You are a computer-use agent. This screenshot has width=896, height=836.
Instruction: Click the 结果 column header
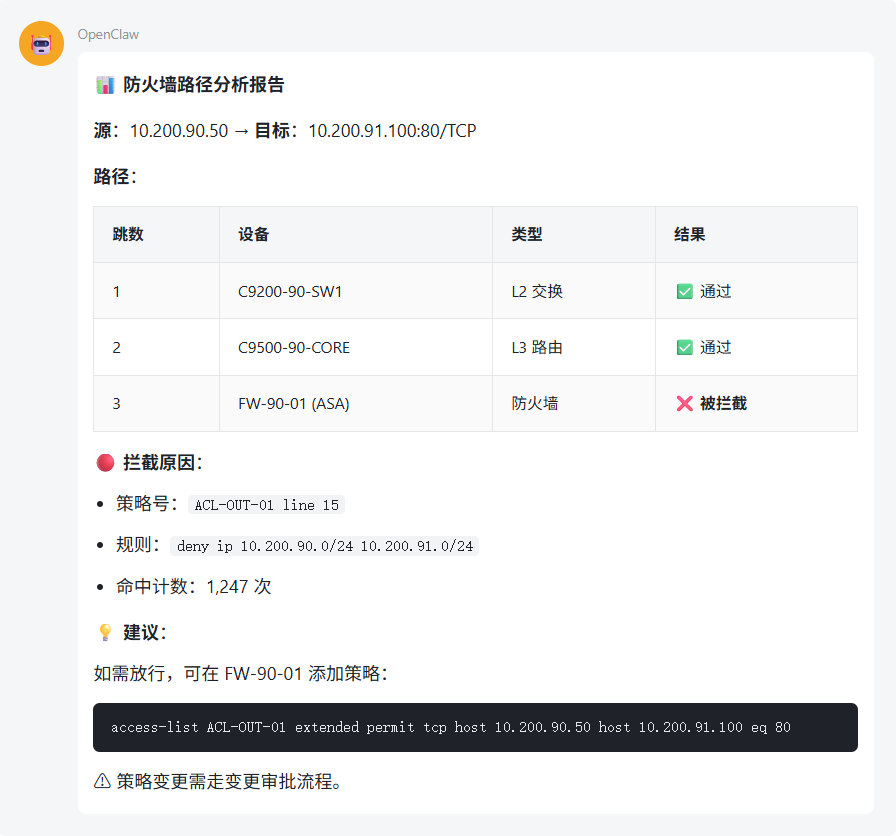689,235
